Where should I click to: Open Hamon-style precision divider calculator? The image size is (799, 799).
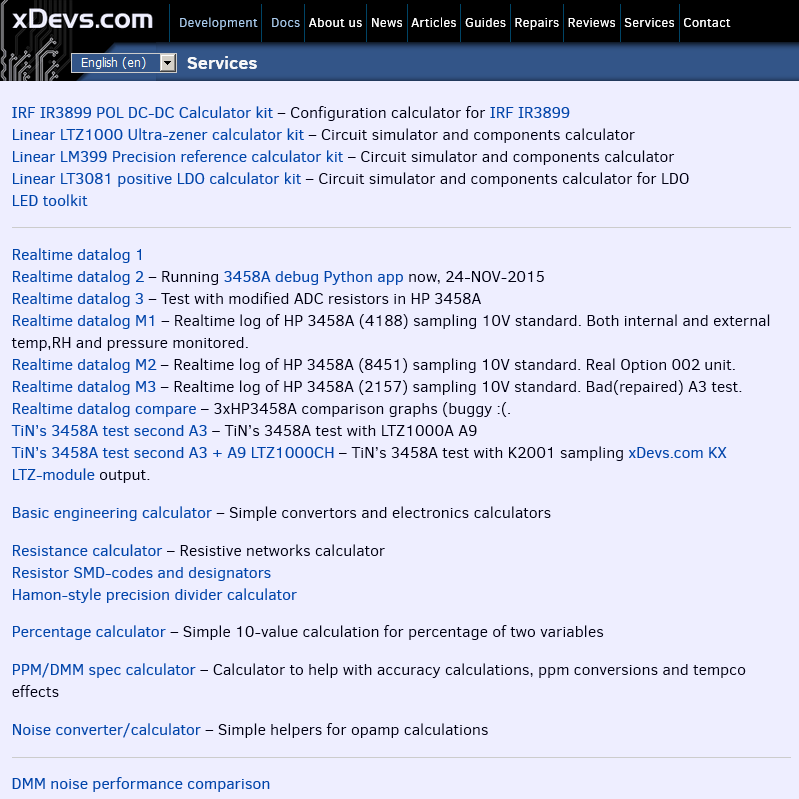154,595
